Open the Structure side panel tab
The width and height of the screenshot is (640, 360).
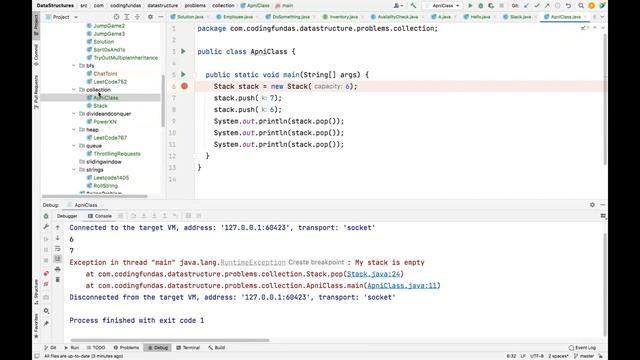click(36, 292)
